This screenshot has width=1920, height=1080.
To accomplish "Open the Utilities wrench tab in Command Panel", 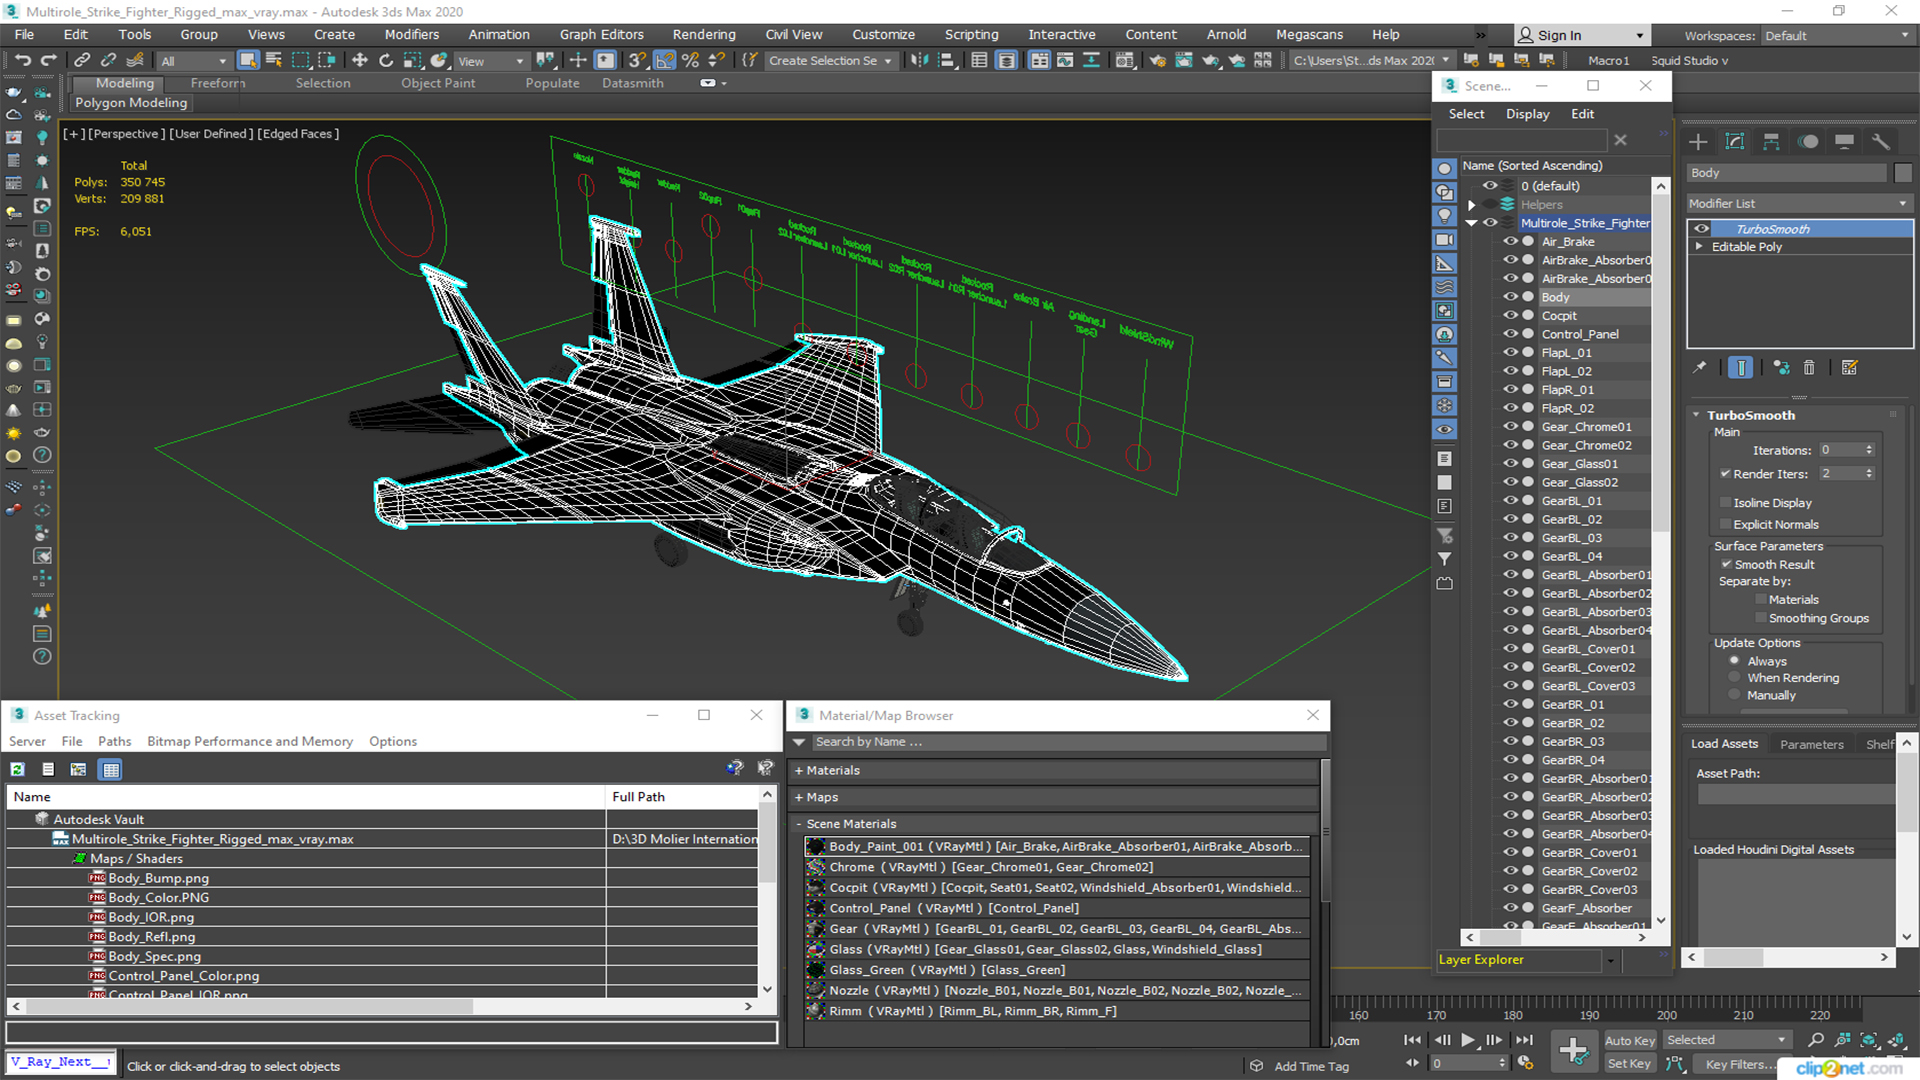I will (1881, 142).
